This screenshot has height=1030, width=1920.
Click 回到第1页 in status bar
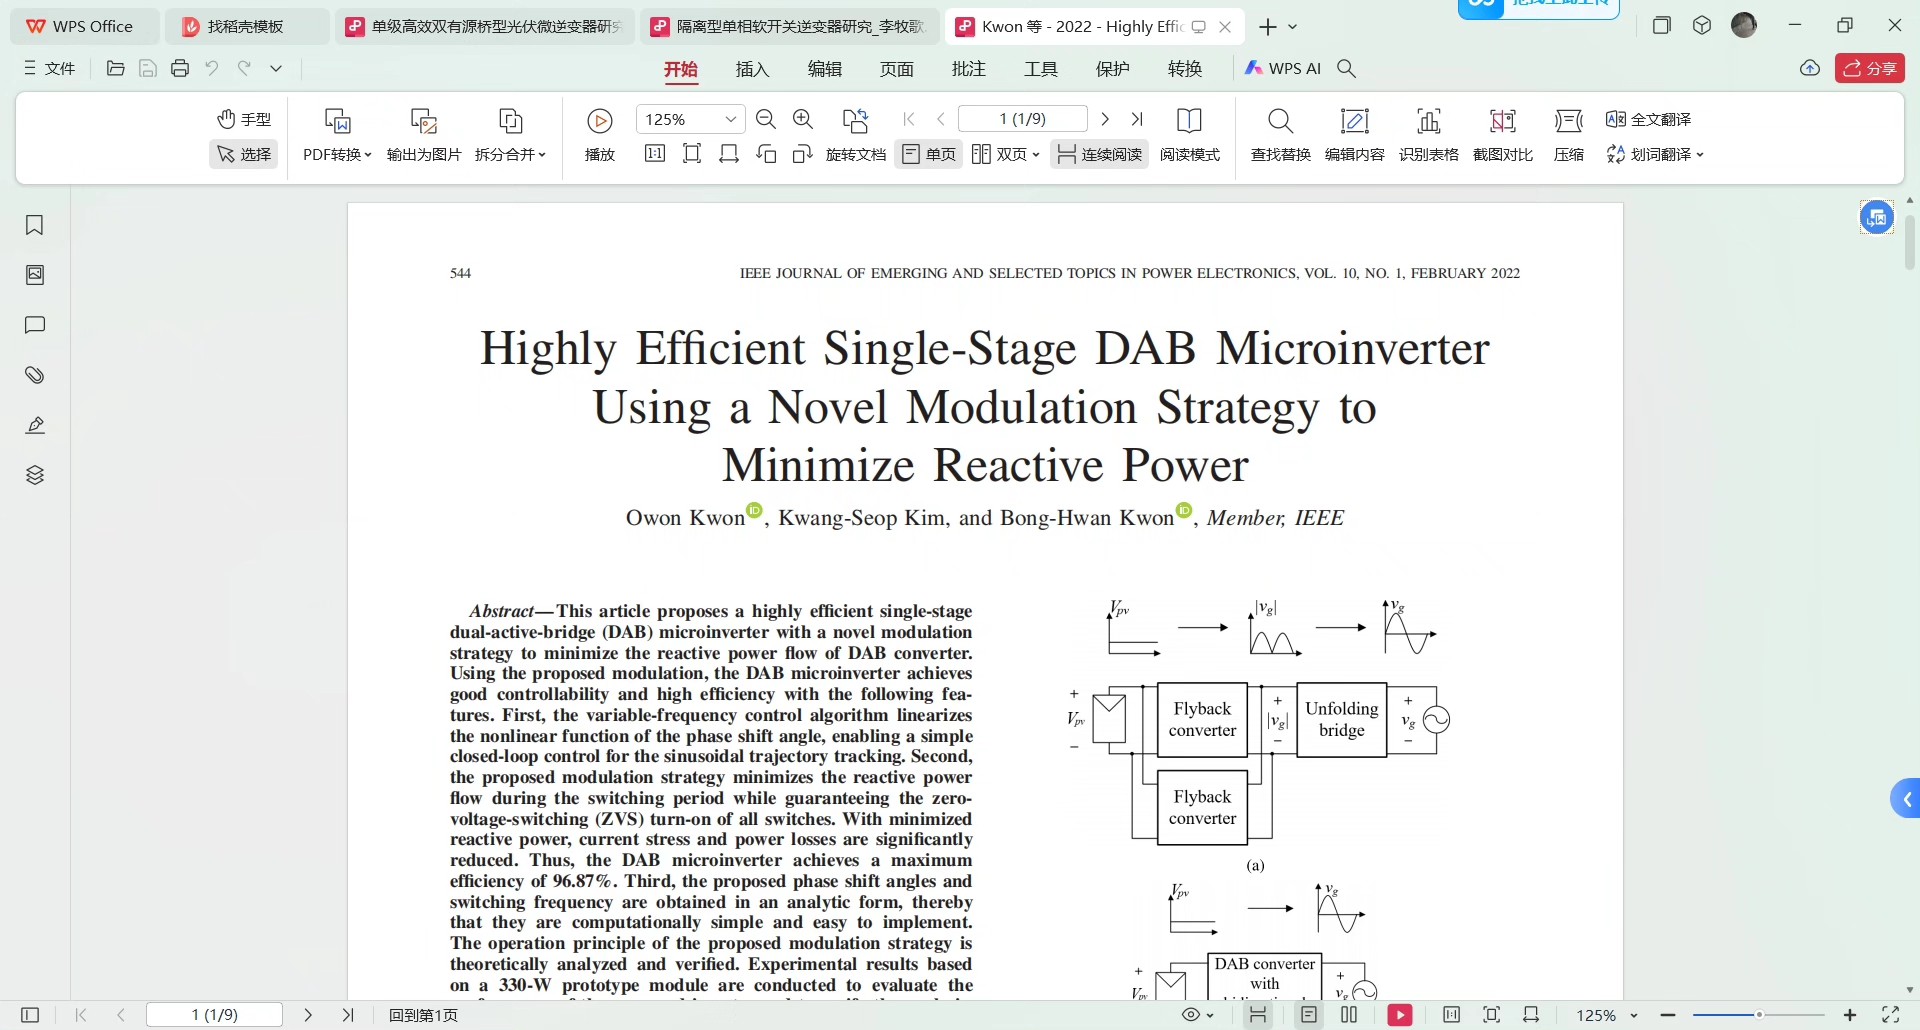[x=423, y=1015]
